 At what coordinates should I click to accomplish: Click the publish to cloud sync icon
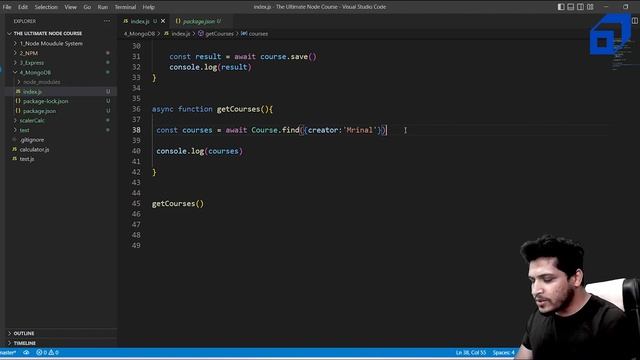(x=26, y=353)
